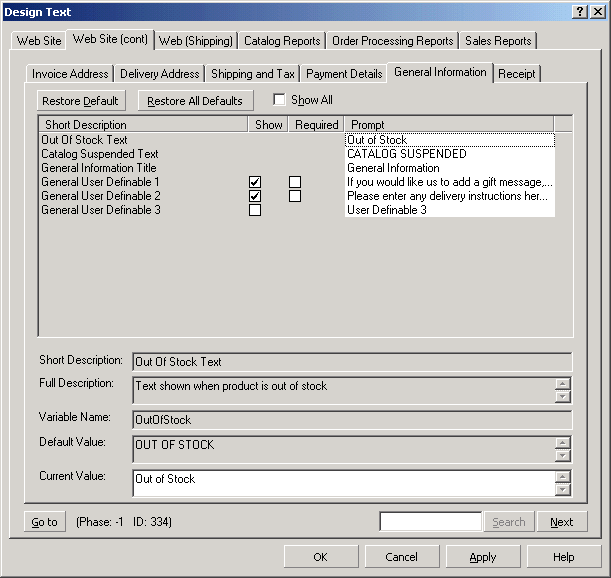This screenshot has height=578, width=611.
Task: Select the Catalog Suspended Text row
Action: tap(100, 154)
